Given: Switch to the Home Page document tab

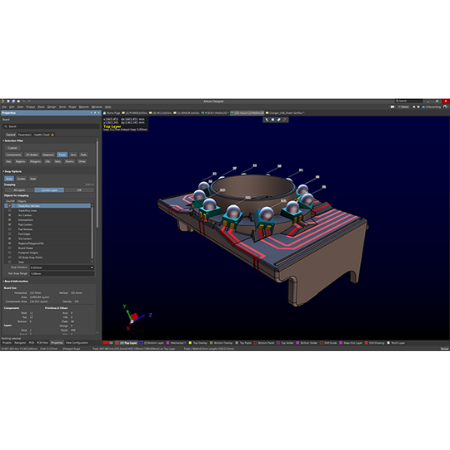Looking at the screenshot, I should pyautogui.click(x=112, y=113).
